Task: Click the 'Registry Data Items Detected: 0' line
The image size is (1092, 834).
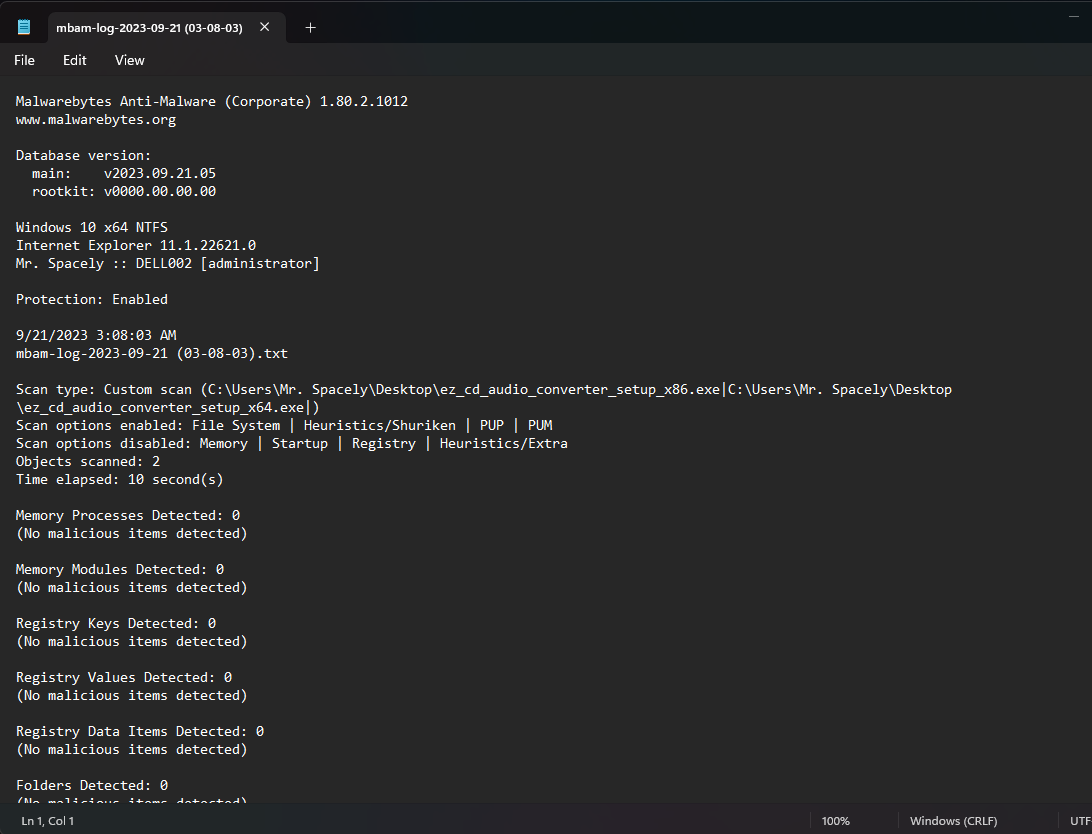Action: pos(140,732)
